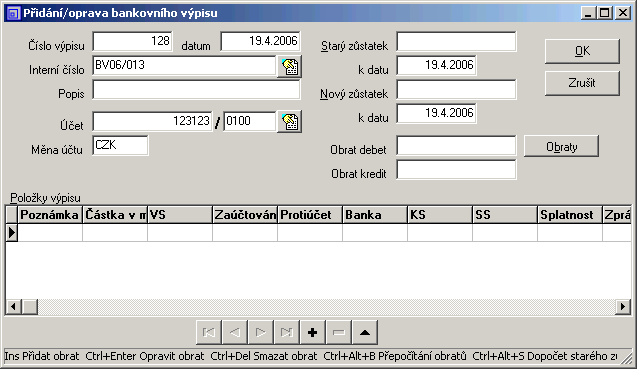This screenshot has width=637, height=369.
Task: Click 'Ctrl+Del Smazat obrat' status hint
Action: point(264,356)
